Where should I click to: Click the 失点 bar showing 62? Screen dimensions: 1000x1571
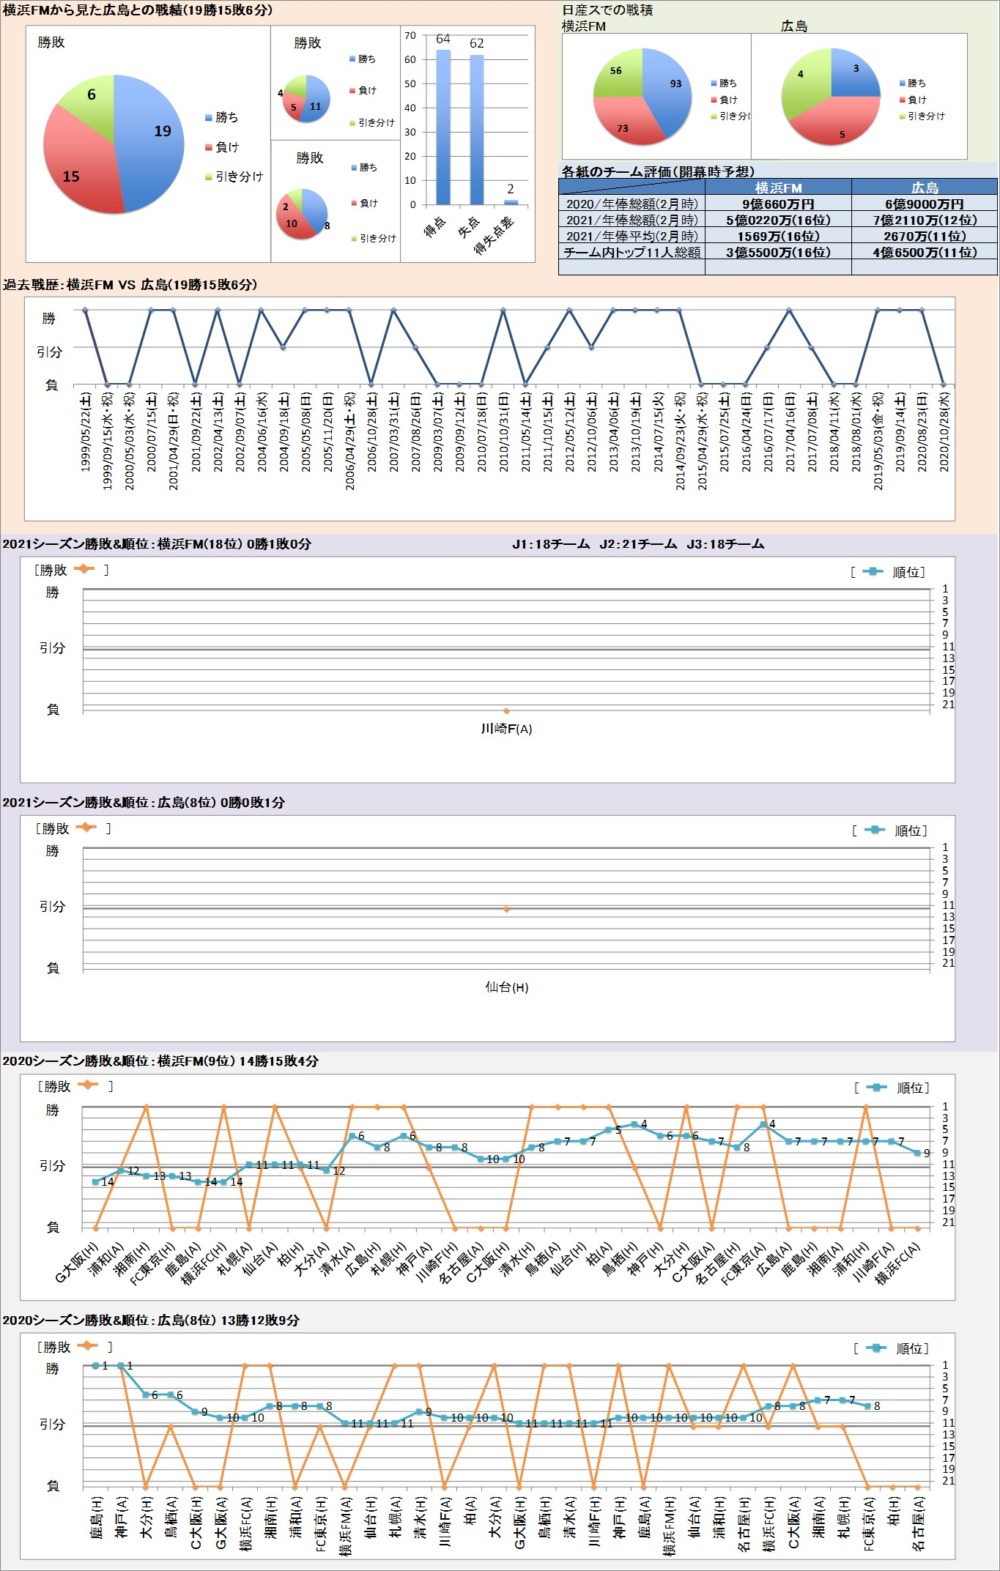point(477,130)
